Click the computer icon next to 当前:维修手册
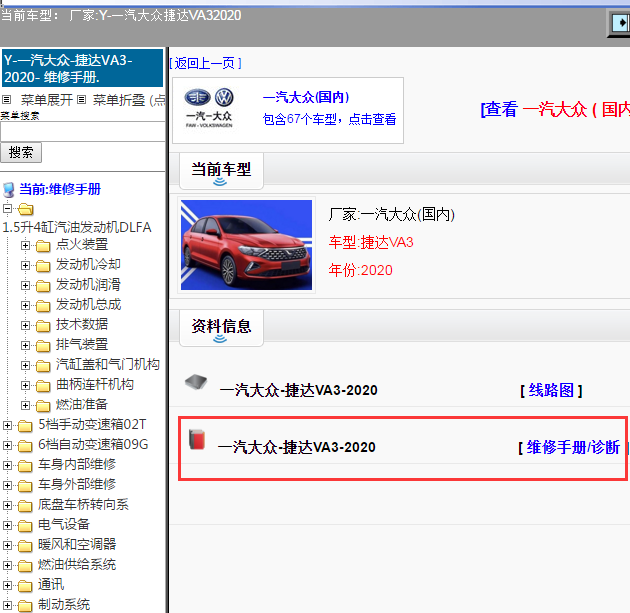630x613 pixels. pyautogui.click(x=9, y=190)
